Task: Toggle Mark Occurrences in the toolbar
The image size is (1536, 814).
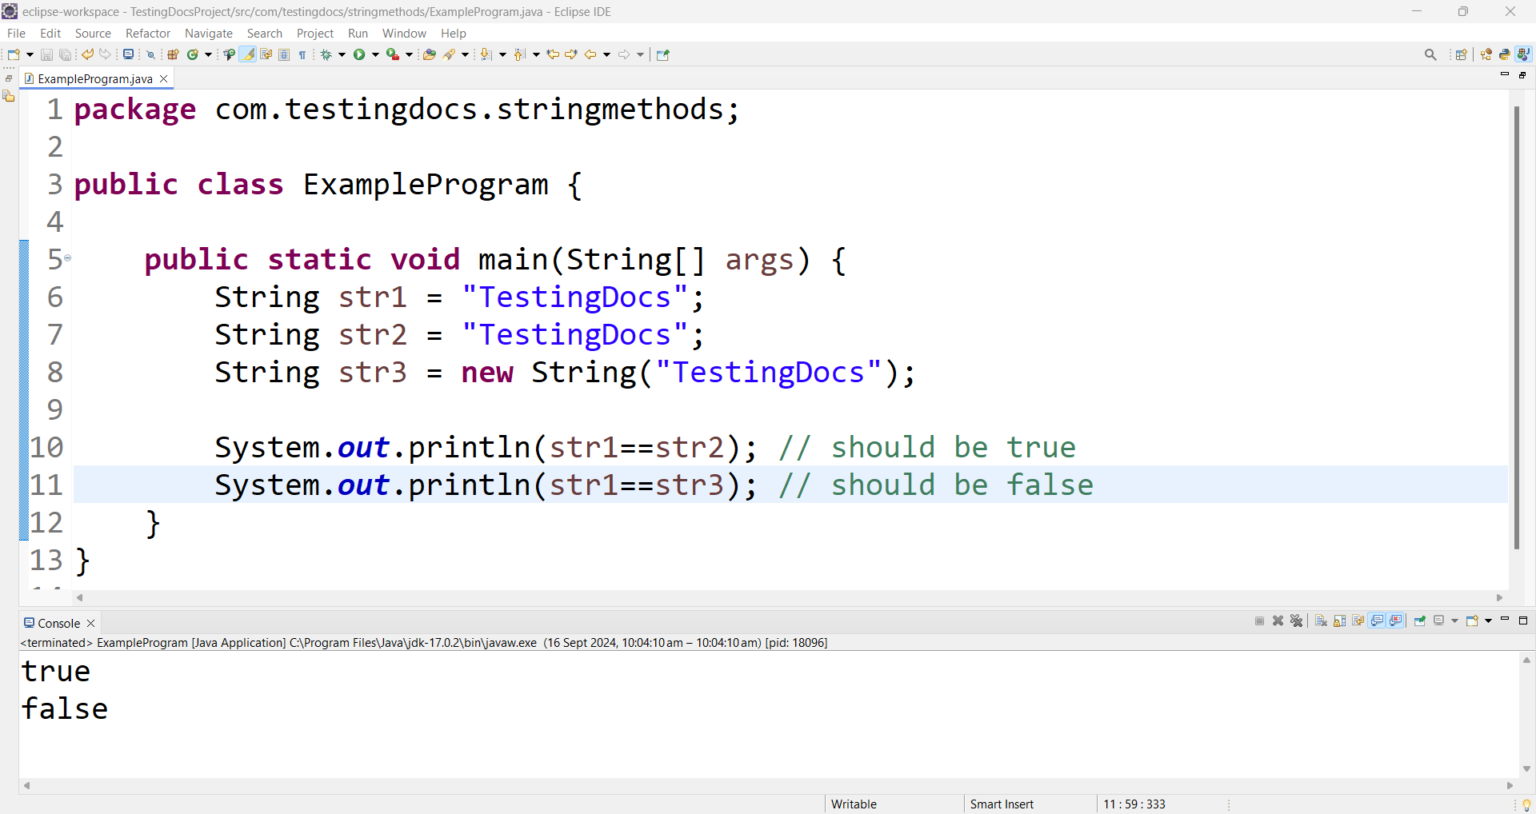Action: coord(246,54)
